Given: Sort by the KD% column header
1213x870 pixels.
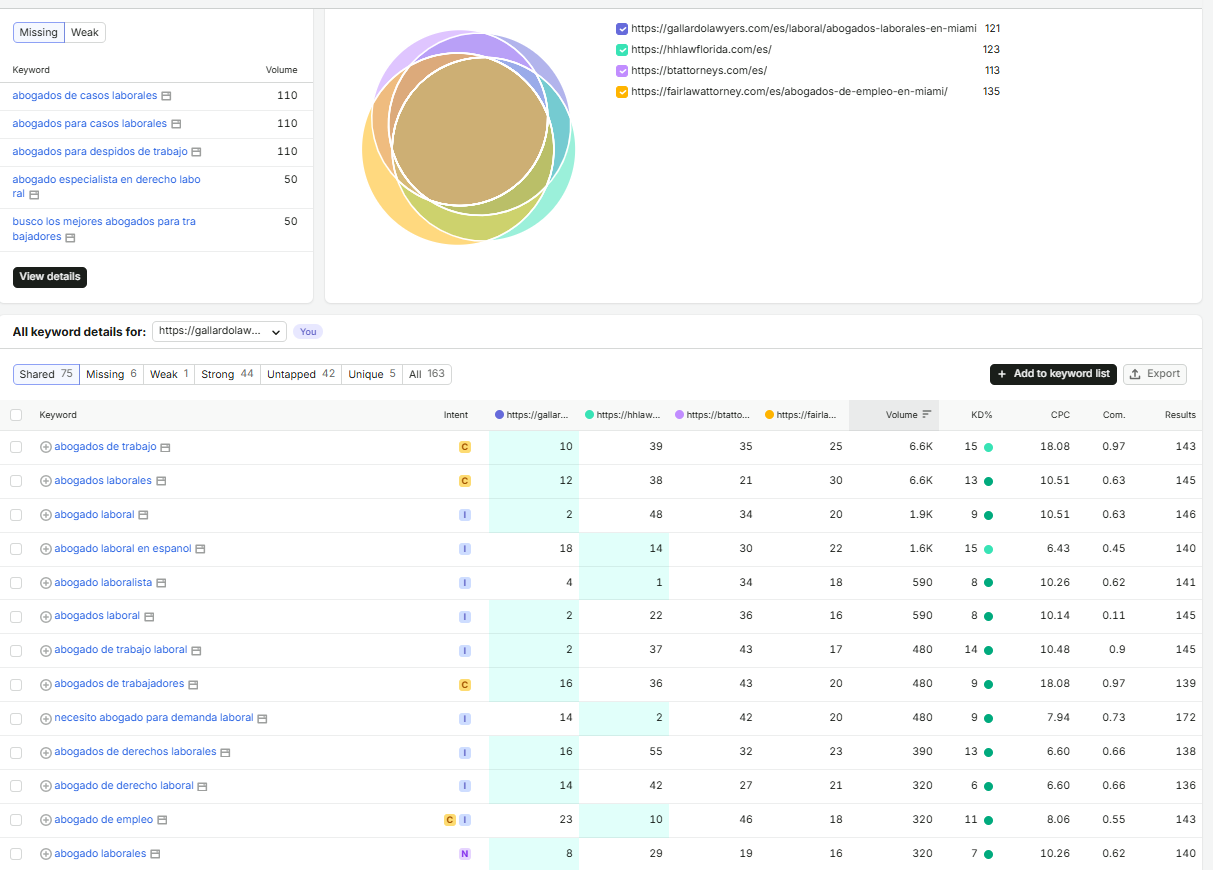Looking at the screenshot, I should [x=981, y=415].
